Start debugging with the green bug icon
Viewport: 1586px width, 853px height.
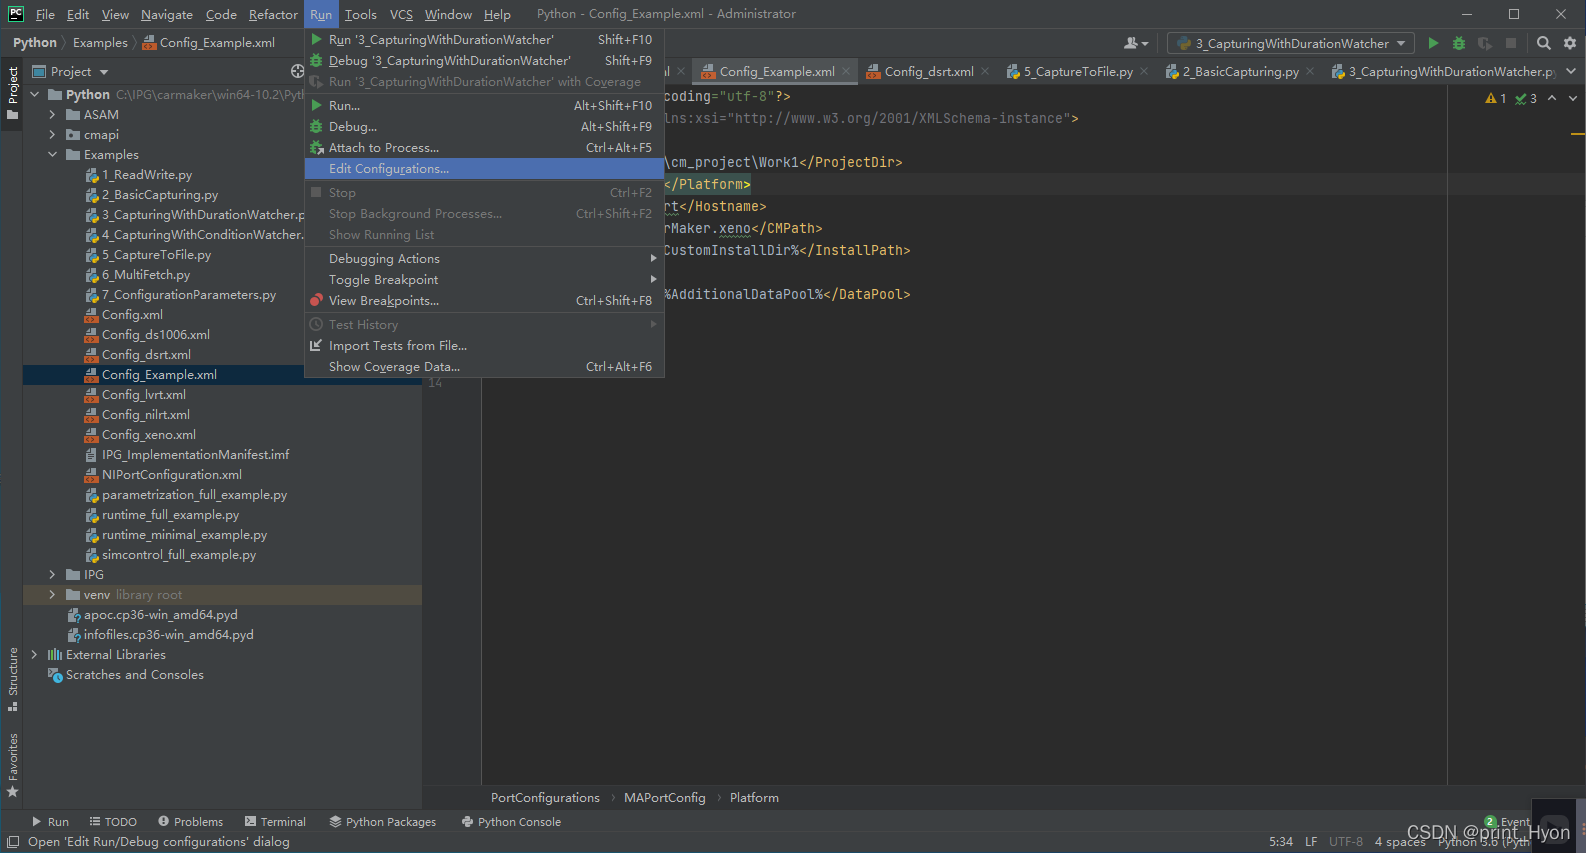[1459, 43]
